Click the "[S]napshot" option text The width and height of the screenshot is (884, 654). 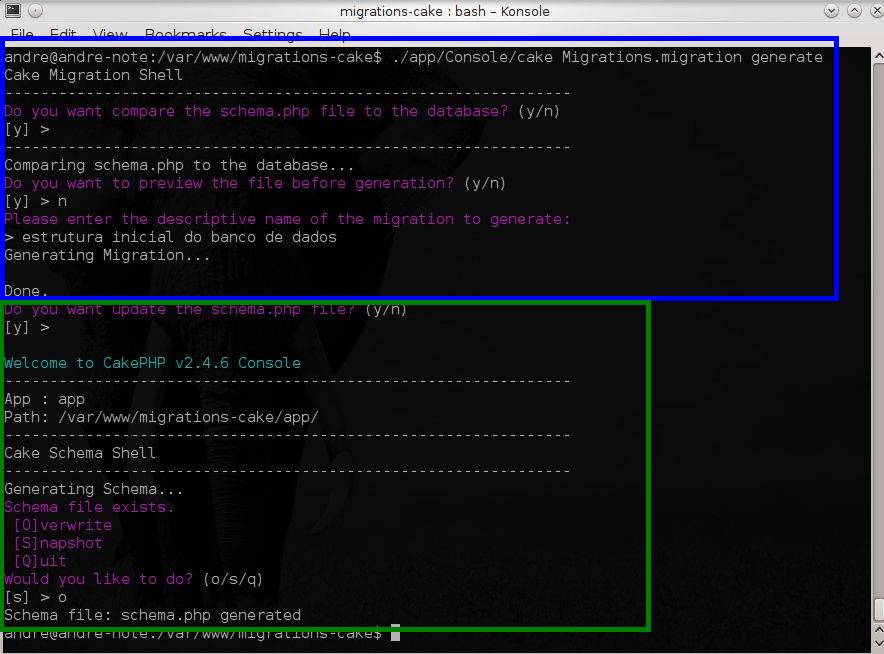[x=58, y=543]
